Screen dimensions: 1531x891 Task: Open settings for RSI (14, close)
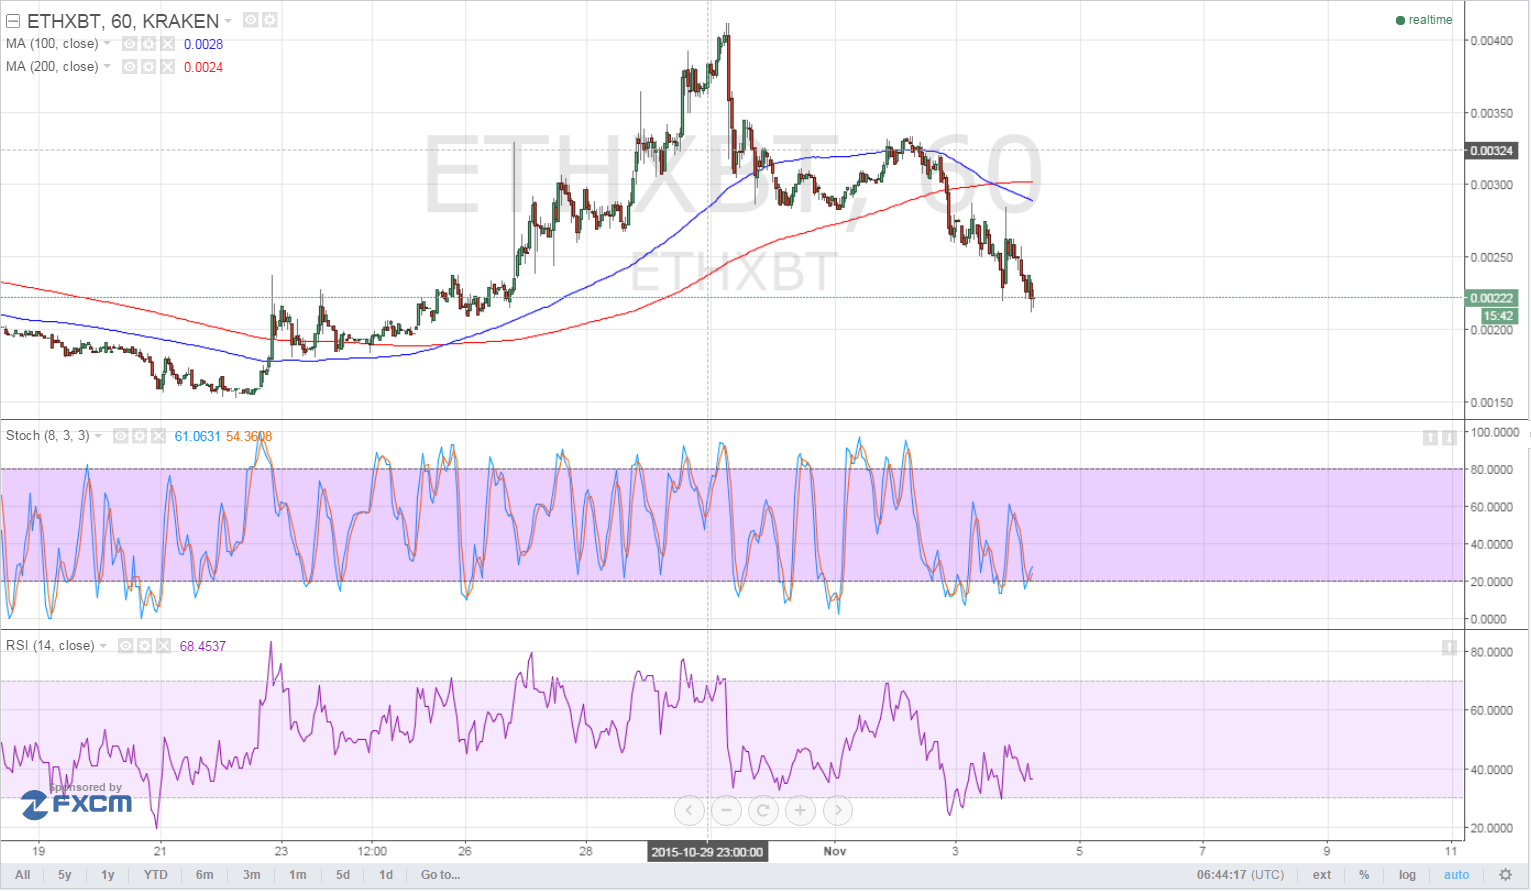pos(144,646)
